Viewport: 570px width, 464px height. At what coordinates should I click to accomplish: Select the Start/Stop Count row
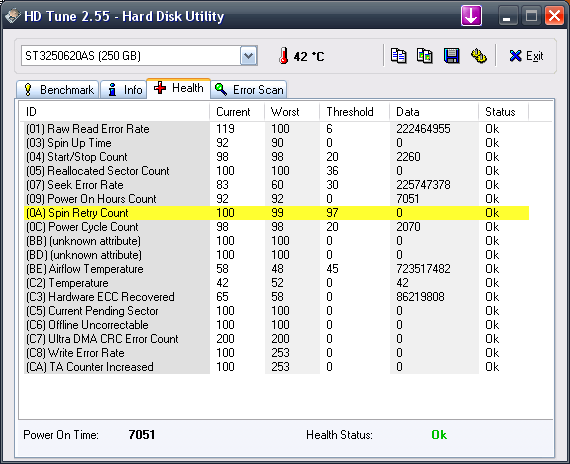(x=276, y=157)
